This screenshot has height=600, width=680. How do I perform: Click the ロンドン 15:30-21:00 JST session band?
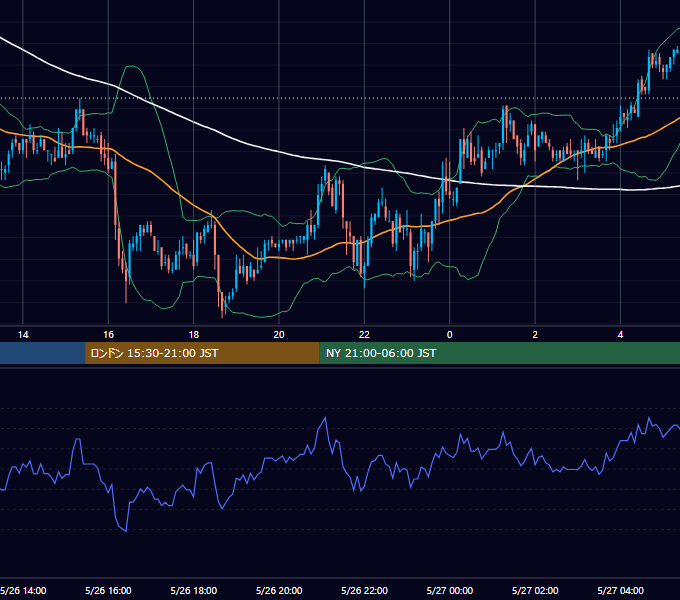click(202, 353)
